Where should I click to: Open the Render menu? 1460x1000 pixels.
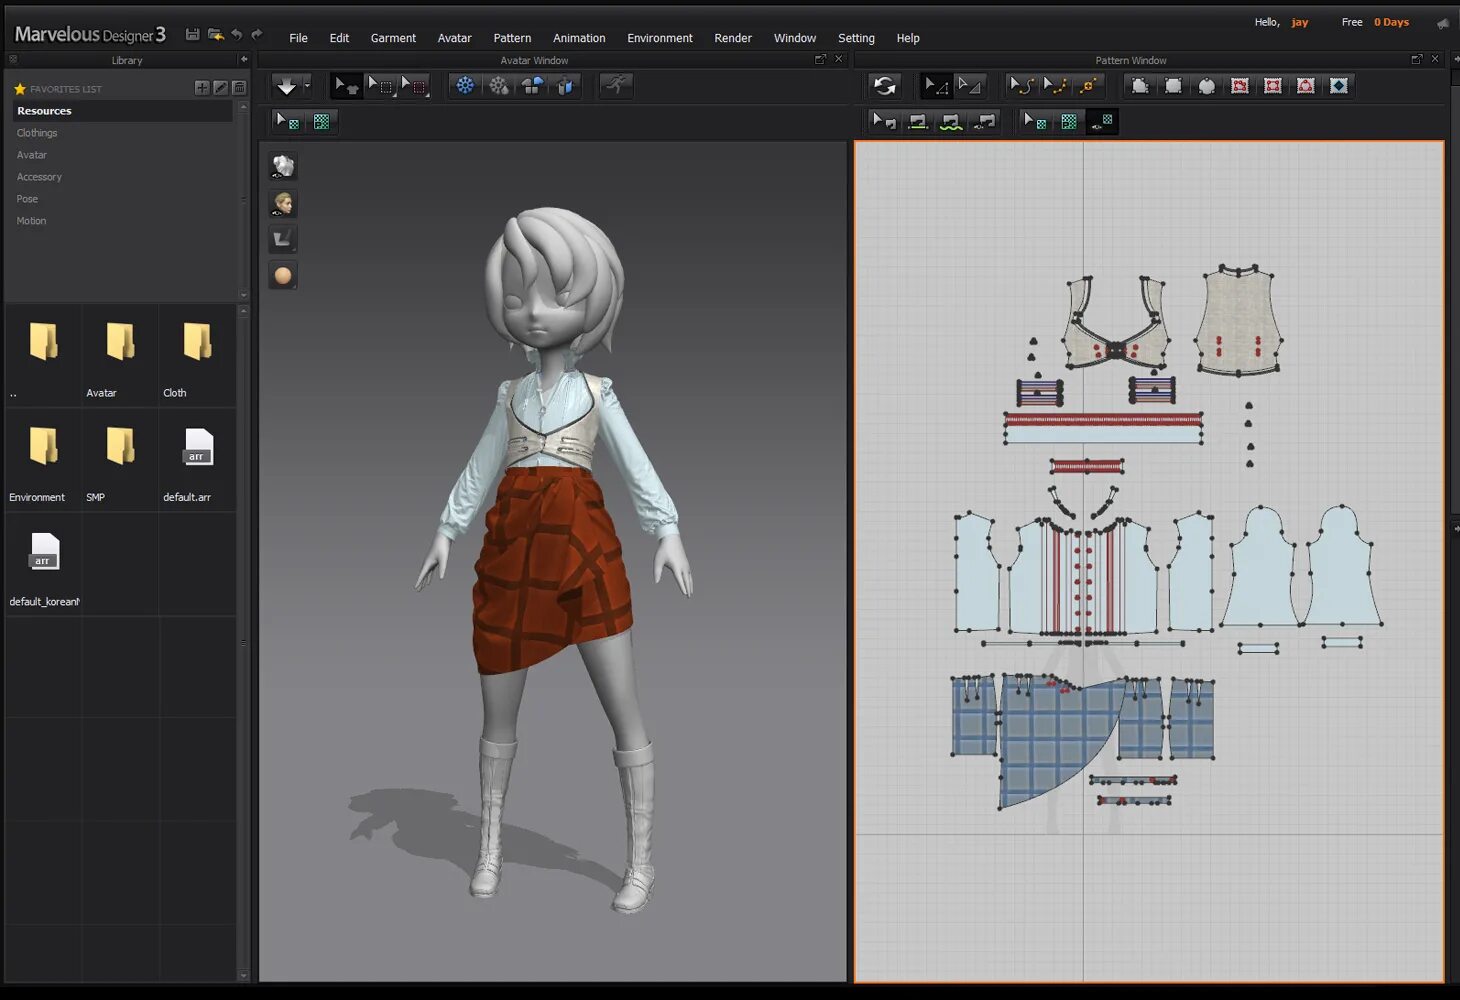coord(732,38)
